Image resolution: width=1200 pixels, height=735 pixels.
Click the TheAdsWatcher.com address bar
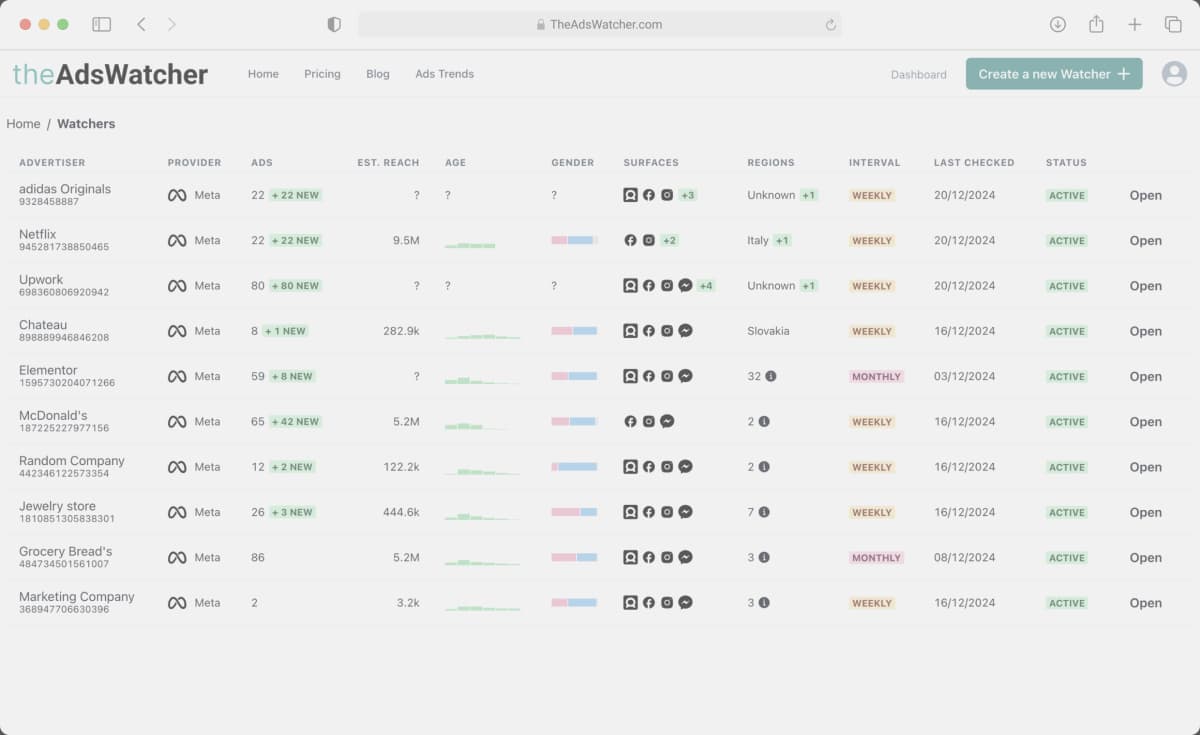tap(600, 24)
